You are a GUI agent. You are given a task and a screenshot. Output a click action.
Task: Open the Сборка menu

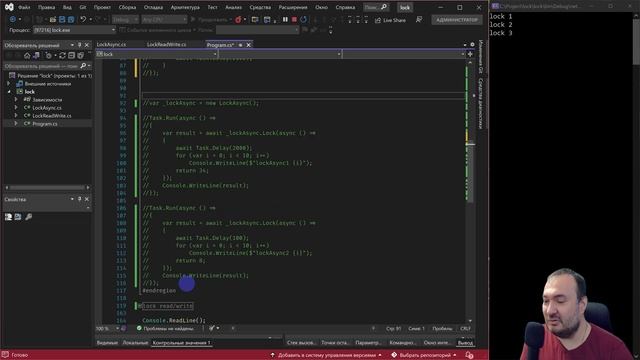(x=127, y=7)
